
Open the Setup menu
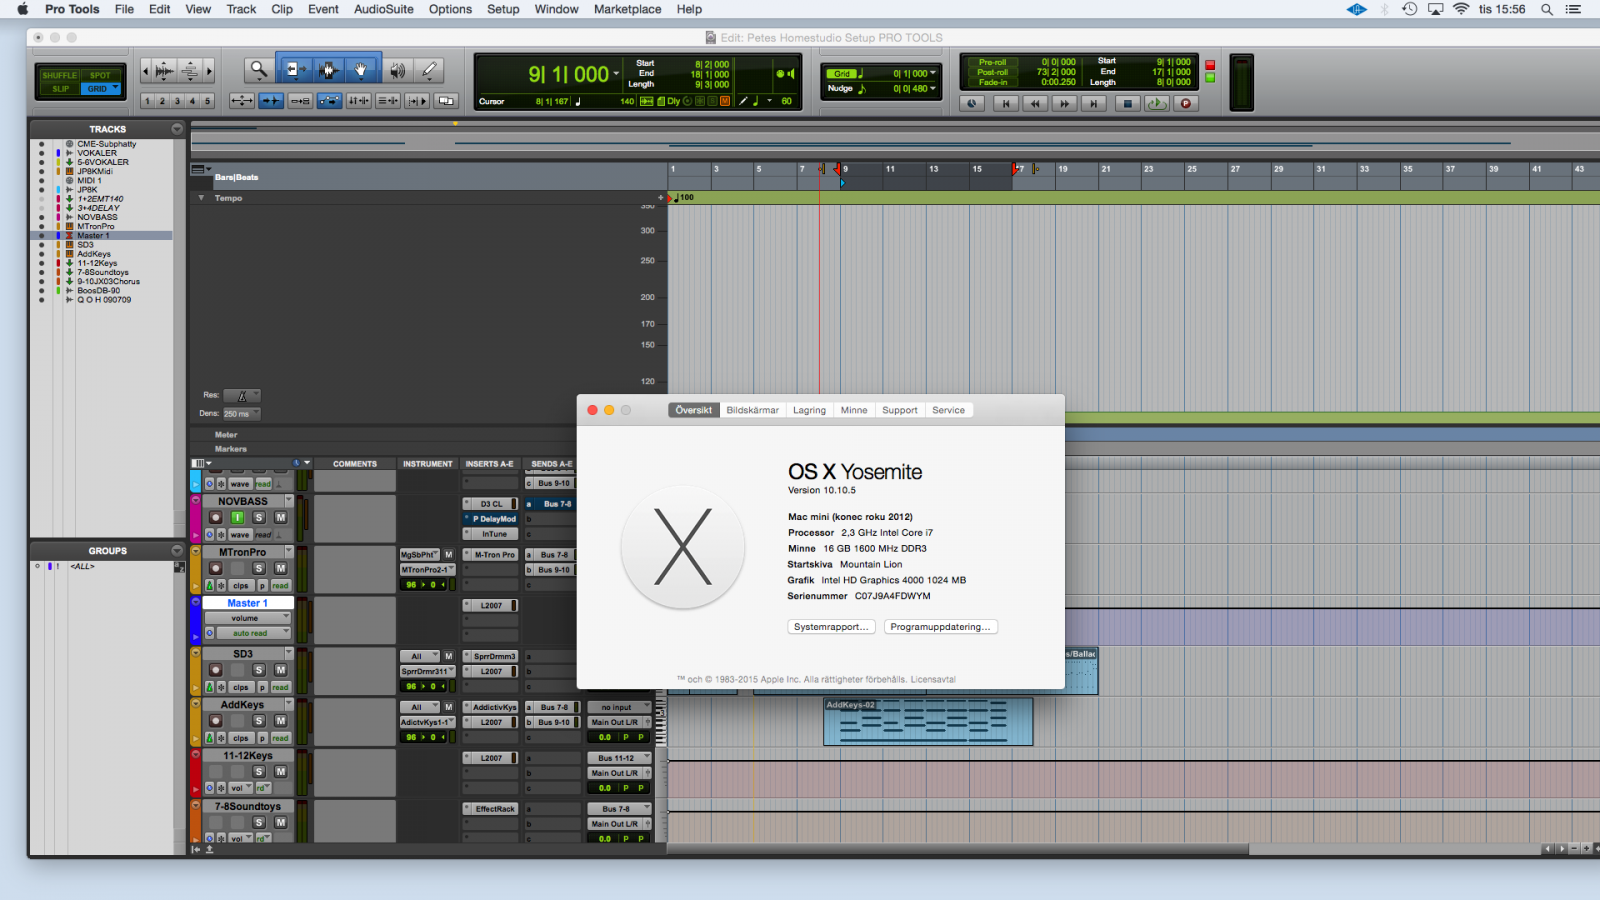[503, 9]
